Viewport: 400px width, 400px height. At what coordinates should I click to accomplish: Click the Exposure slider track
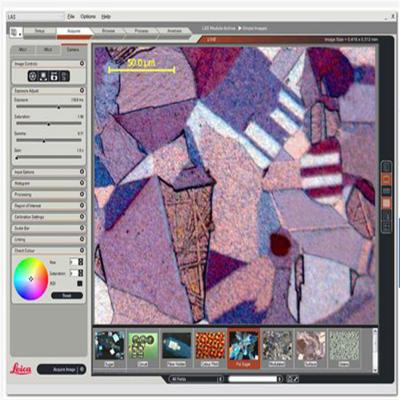point(49,107)
